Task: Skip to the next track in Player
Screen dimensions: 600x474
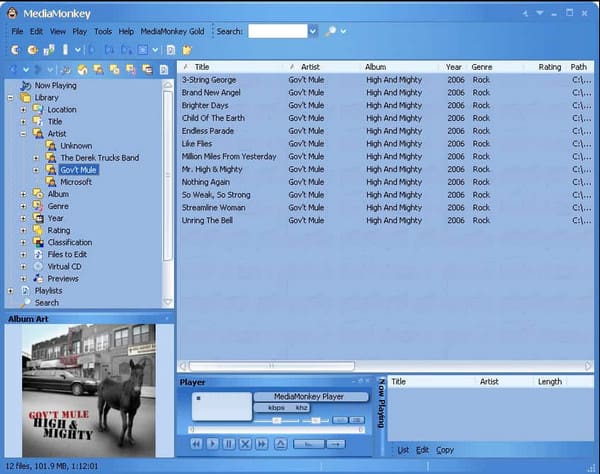Action: [x=262, y=444]
